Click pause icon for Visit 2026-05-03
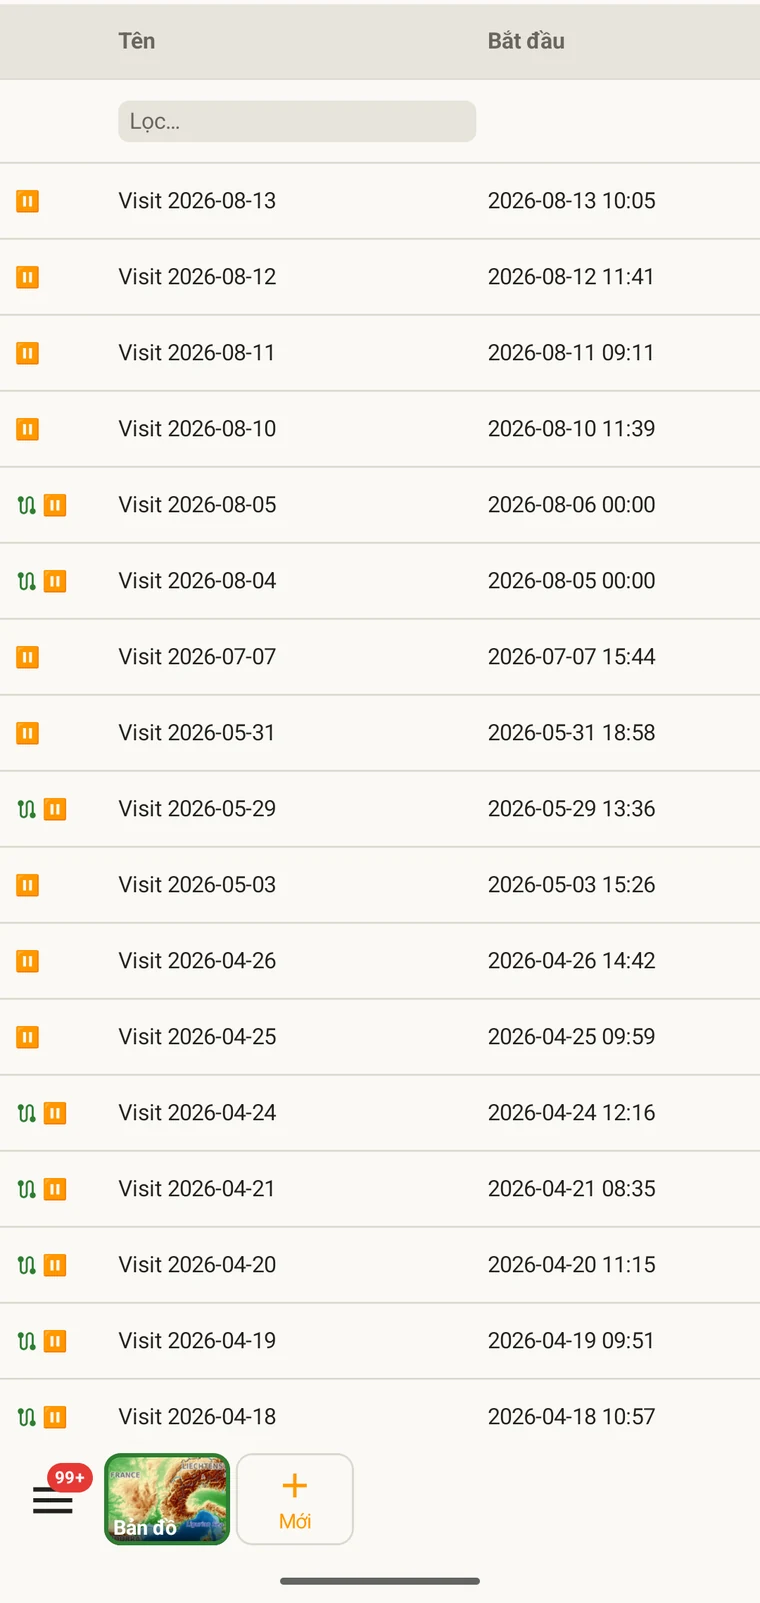This screenshot has height=1603, width=760. coord(27,885)
